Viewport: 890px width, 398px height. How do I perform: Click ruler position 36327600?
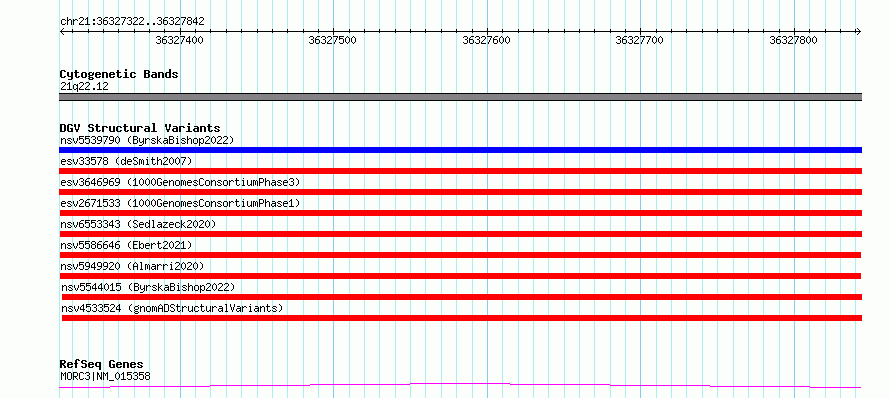coord(486,40)
